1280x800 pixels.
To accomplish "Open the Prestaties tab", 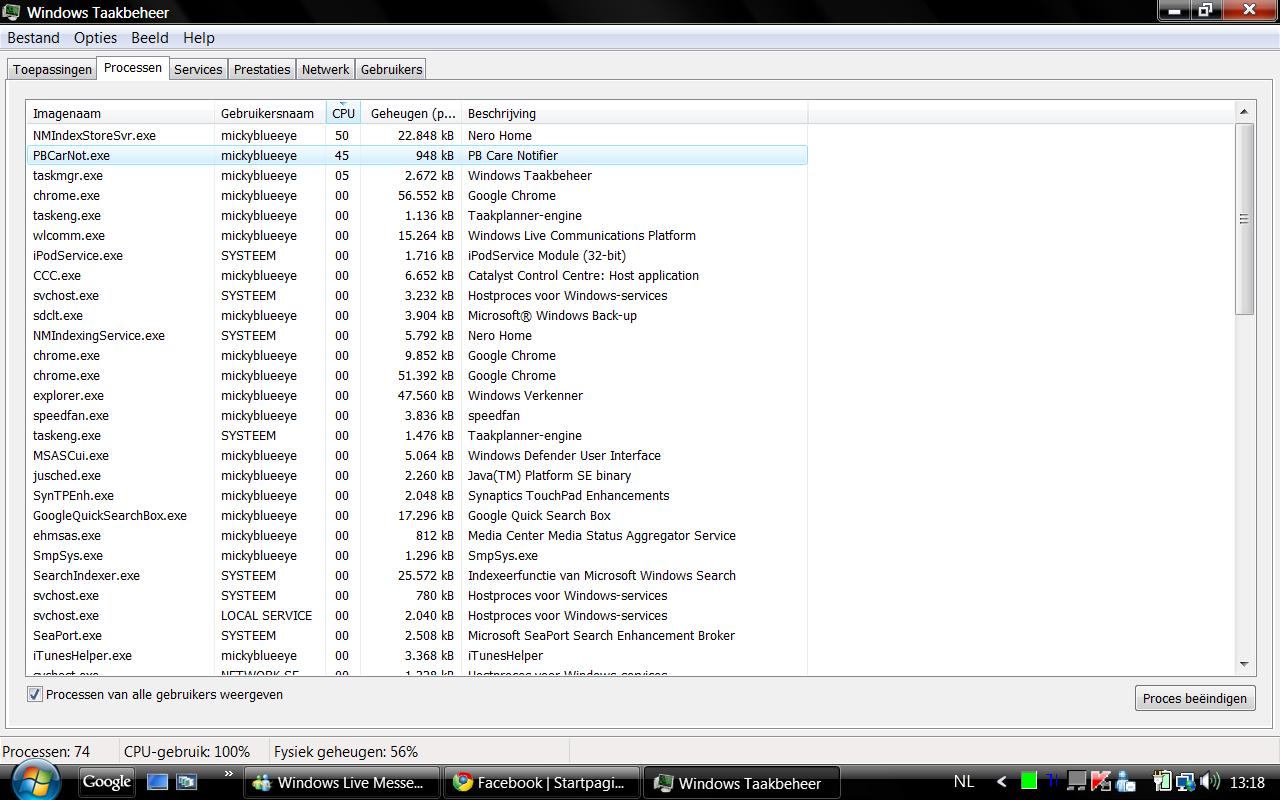I will (x=262, y=70).
